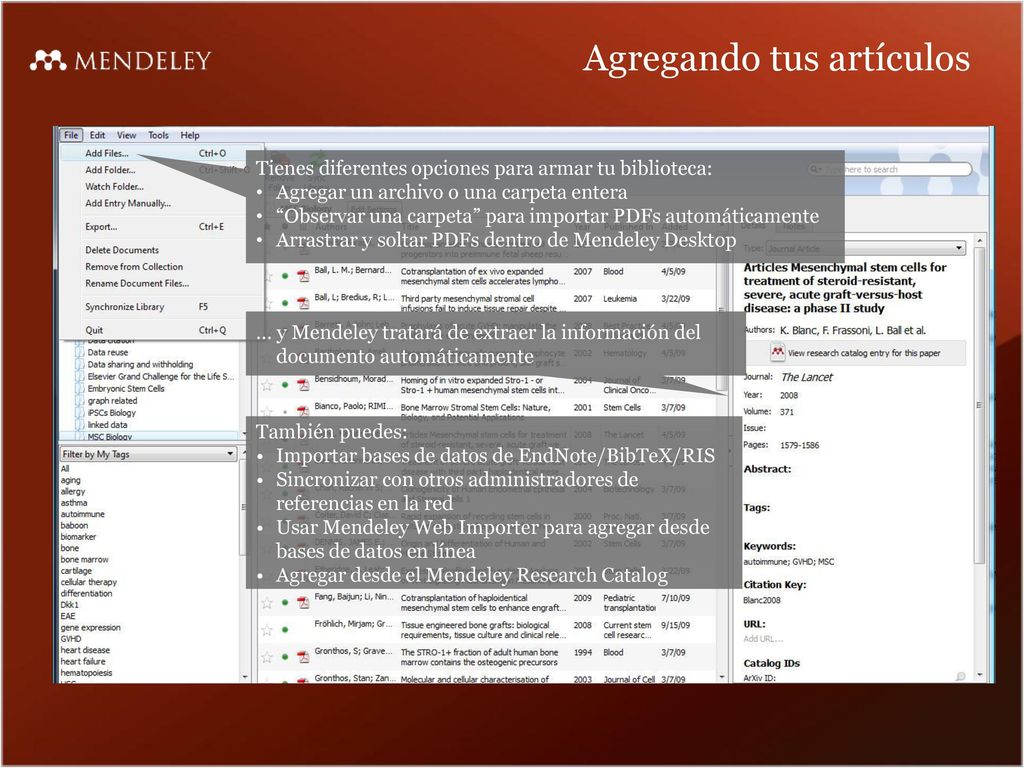This screenshot has height=768, width=1024.
Task: Click the folder icon of graph related
Action: (x=80, y=401)
